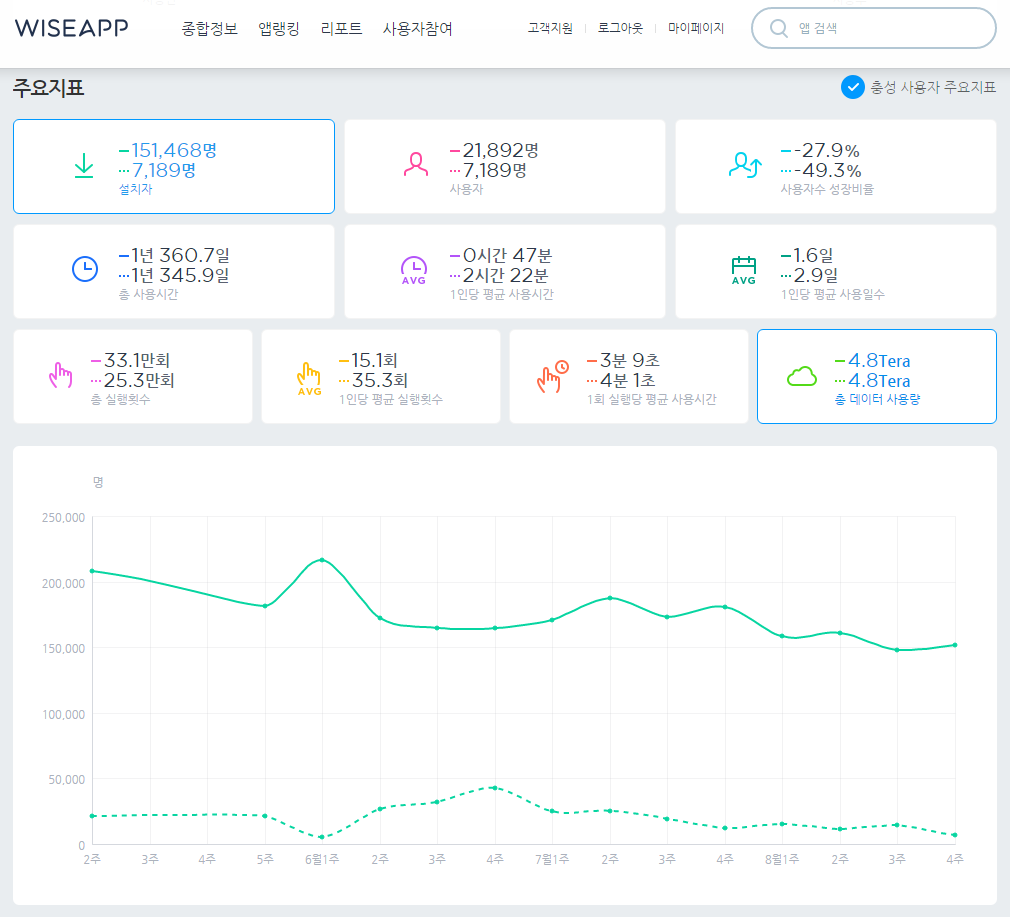Click the green download icon for 설치자
Image resolution: width=1010 pixels, height=917 pixels.
point(84,166)
